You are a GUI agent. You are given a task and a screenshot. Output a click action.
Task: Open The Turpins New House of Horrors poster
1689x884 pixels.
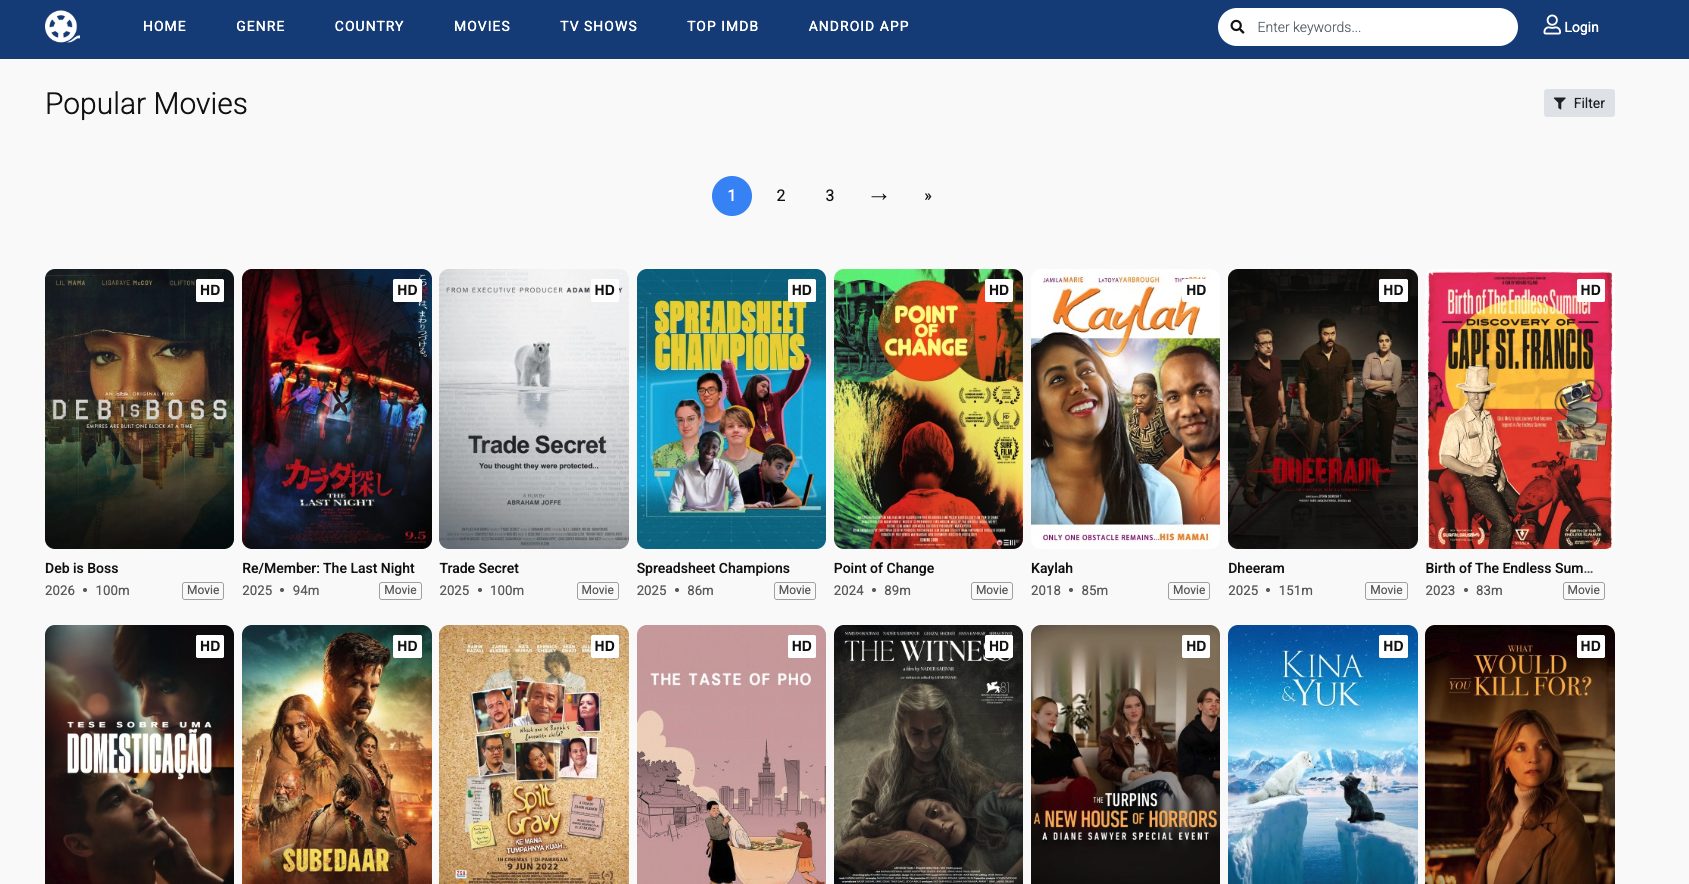tap(1125, 755)
